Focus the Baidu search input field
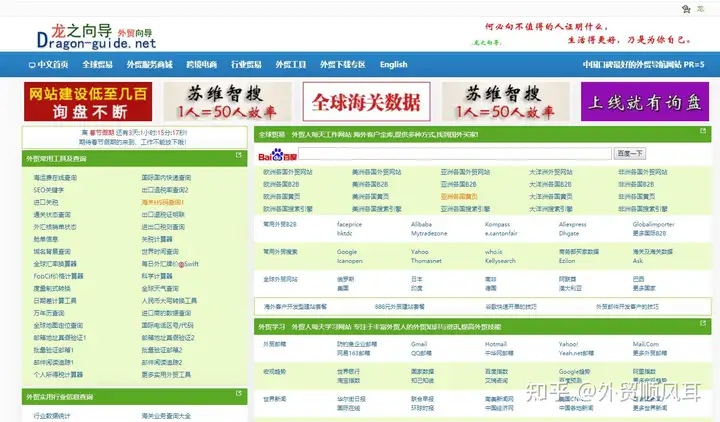The image size is (720, 422). pos(455,153)
